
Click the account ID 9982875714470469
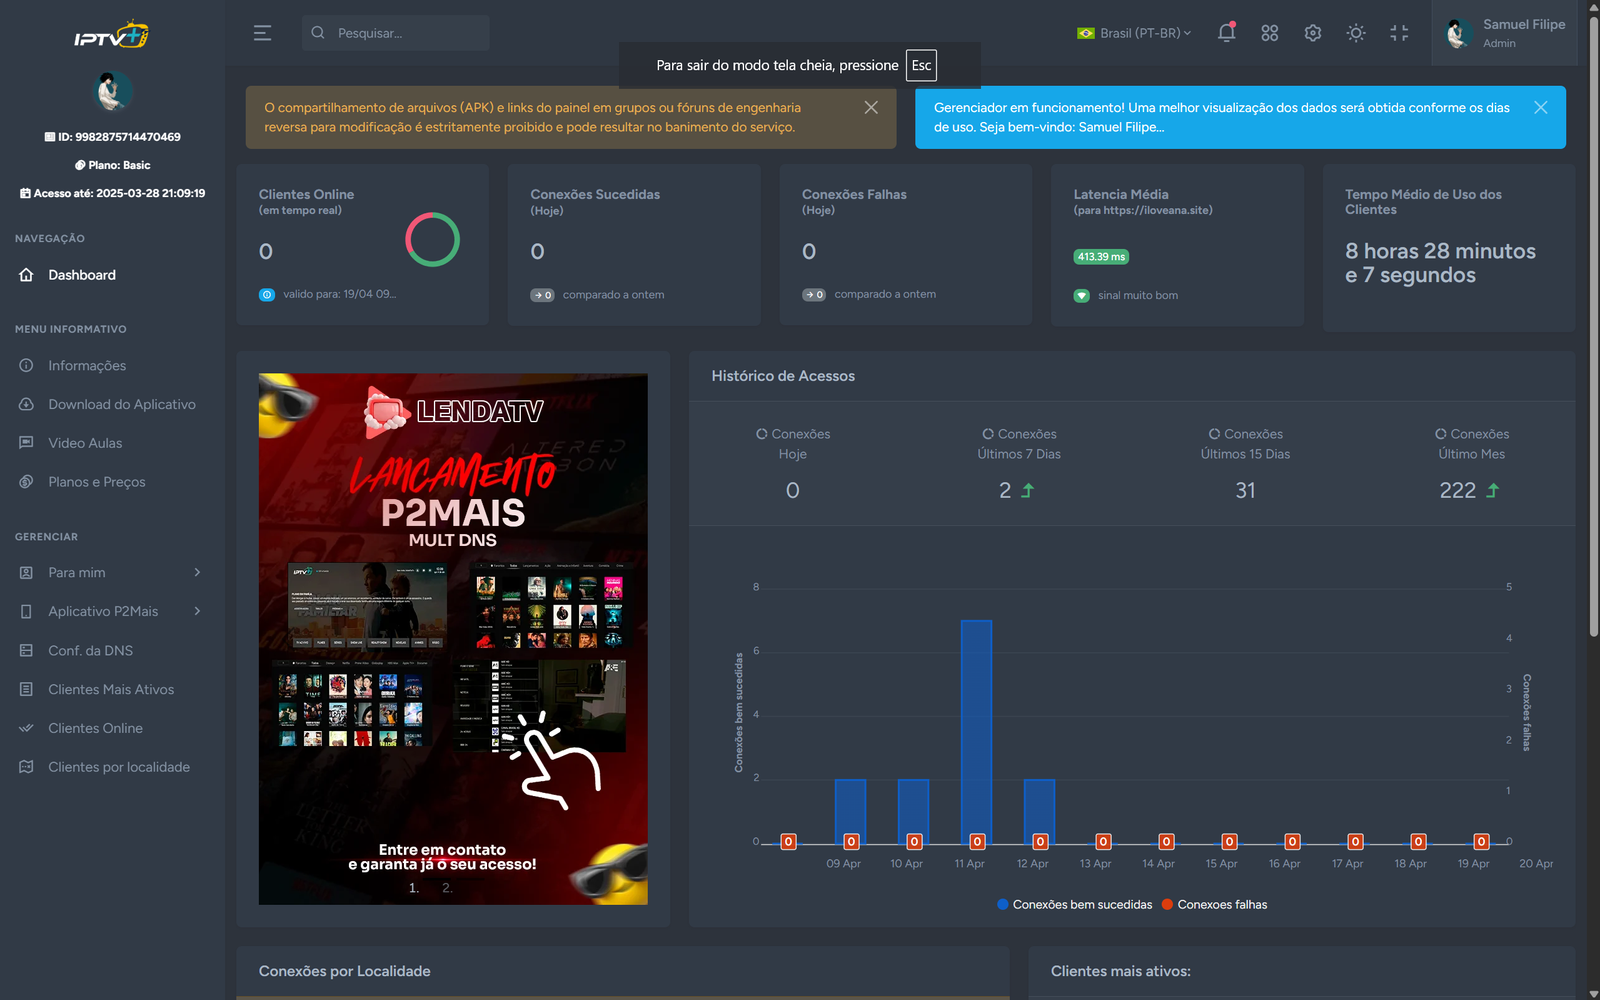coord(112,137)
